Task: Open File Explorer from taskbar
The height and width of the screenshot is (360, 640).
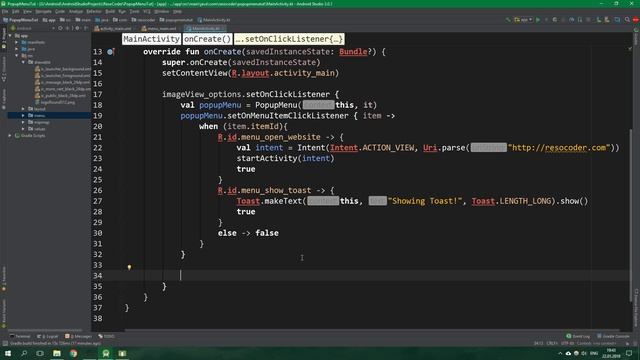Action: pyautogui.click(x=57, y=353)
